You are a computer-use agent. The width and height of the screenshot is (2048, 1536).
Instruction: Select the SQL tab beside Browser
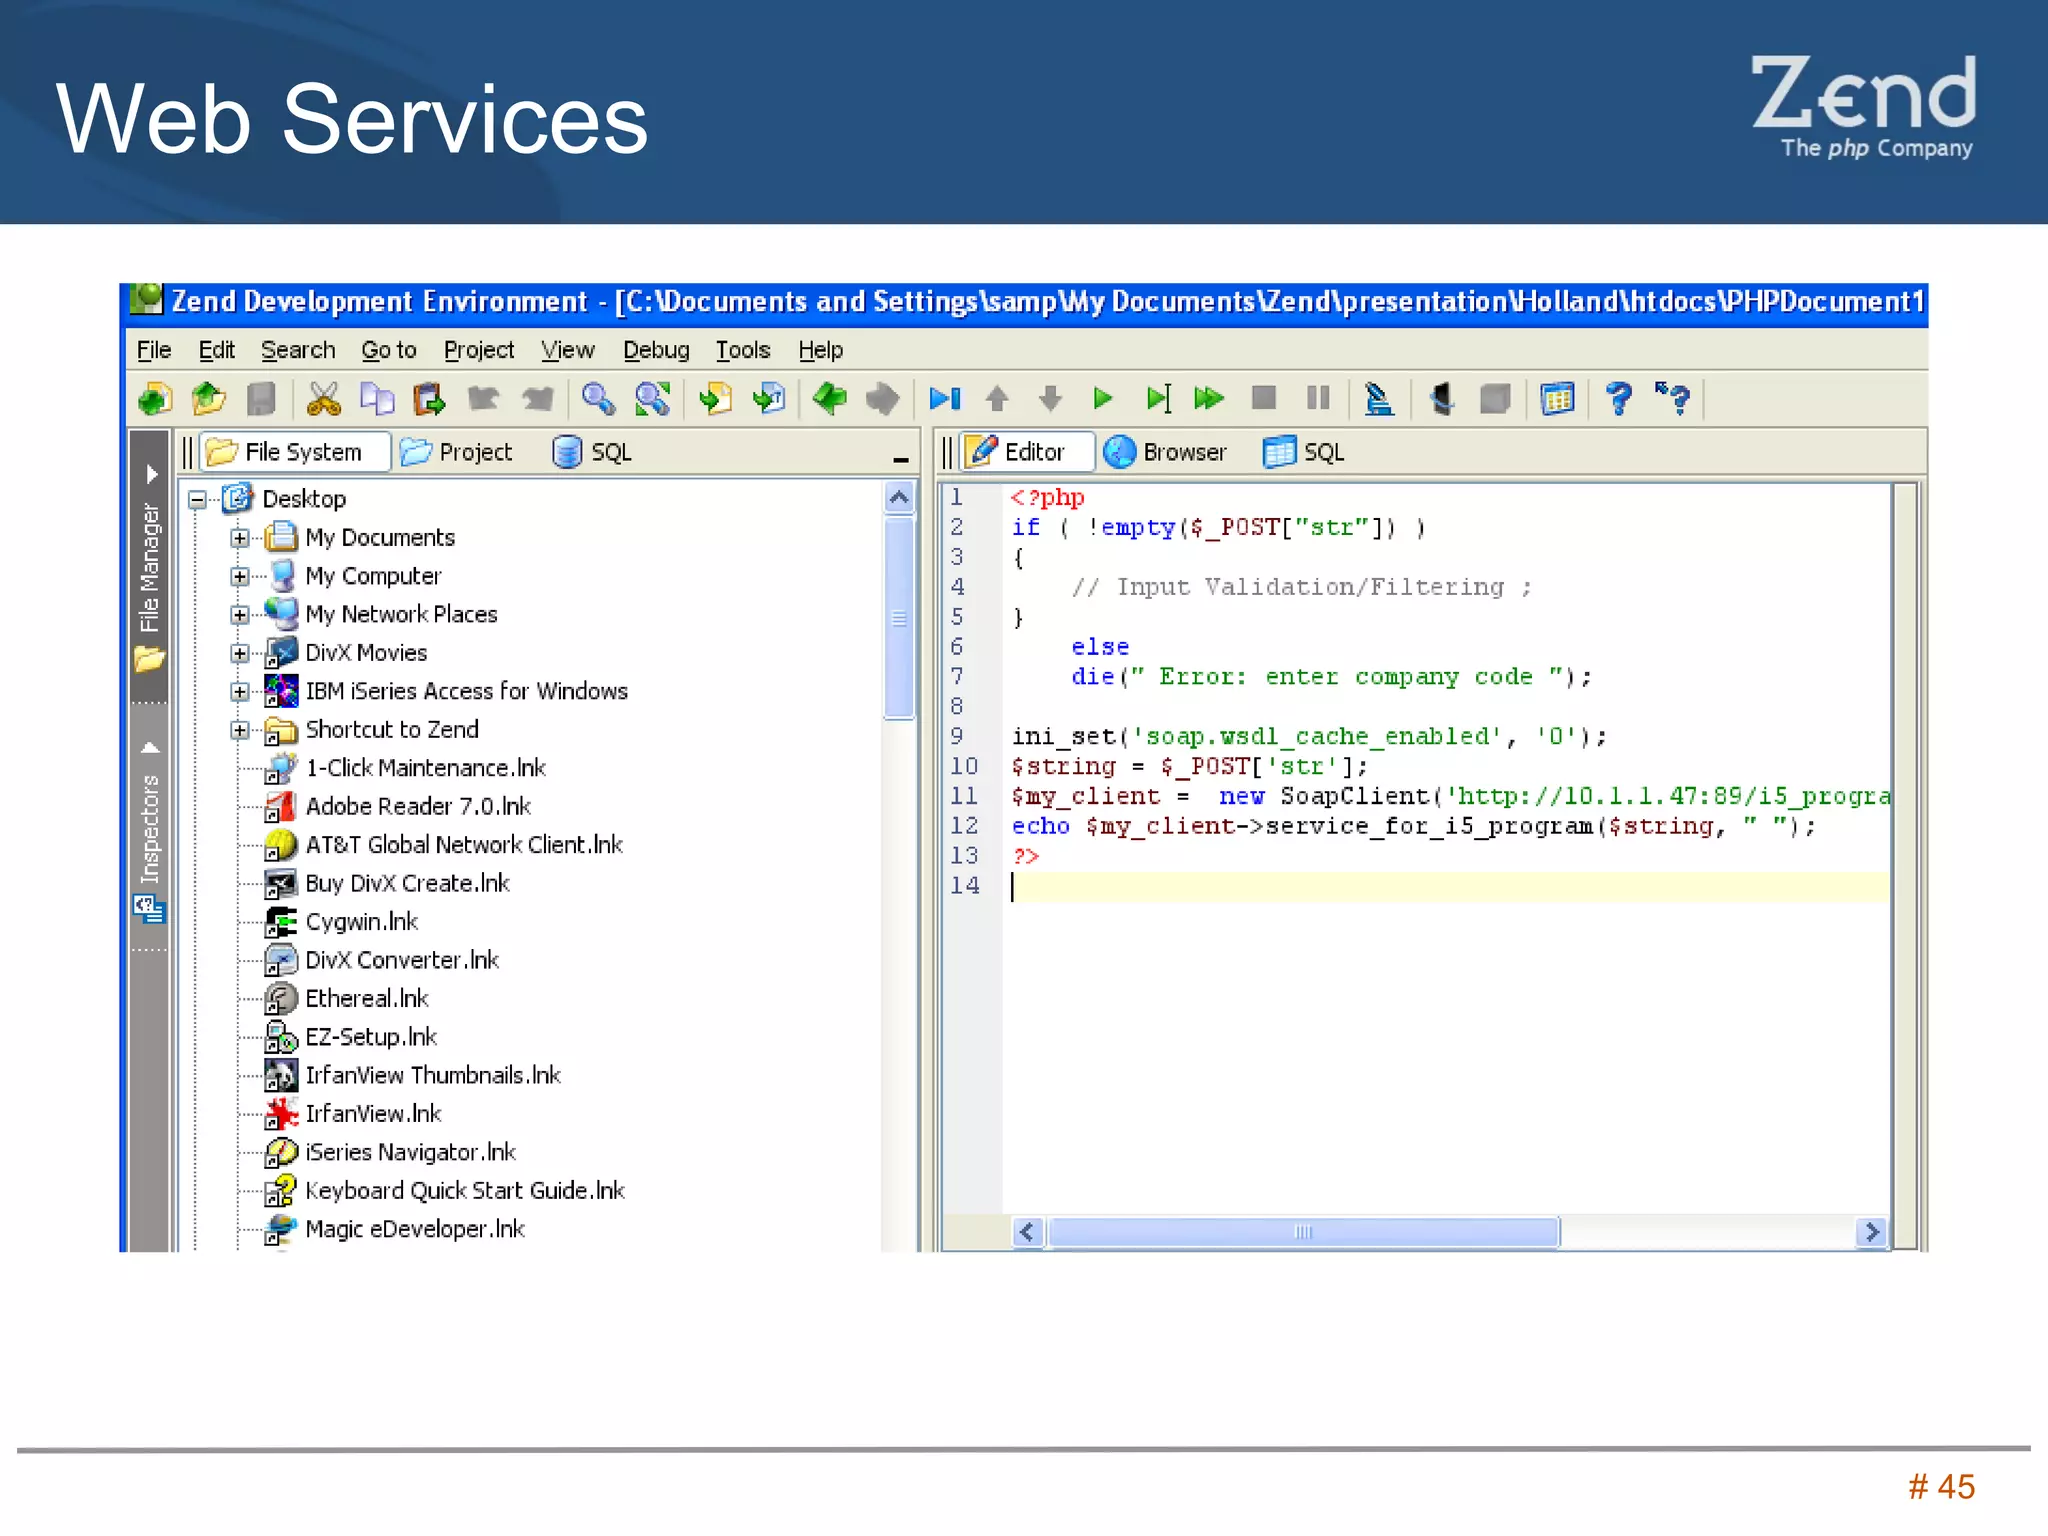point(1304,452)
